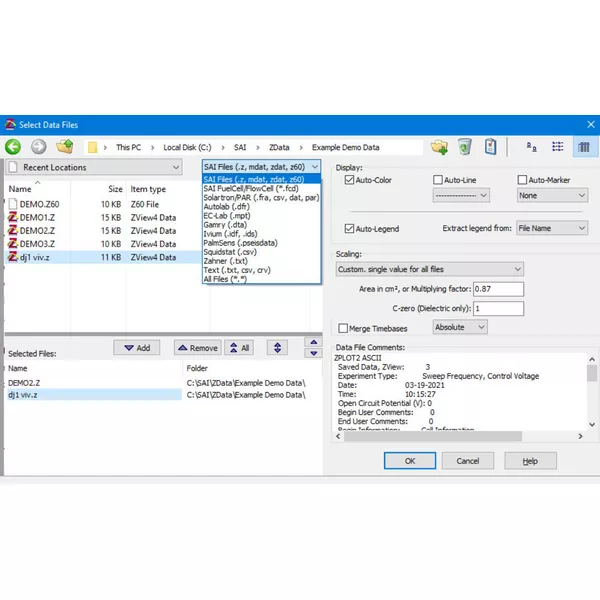This screenshot has width=600, height=600.
Task: Choose Zahner (.txt) file type
Action: point(261,261)
